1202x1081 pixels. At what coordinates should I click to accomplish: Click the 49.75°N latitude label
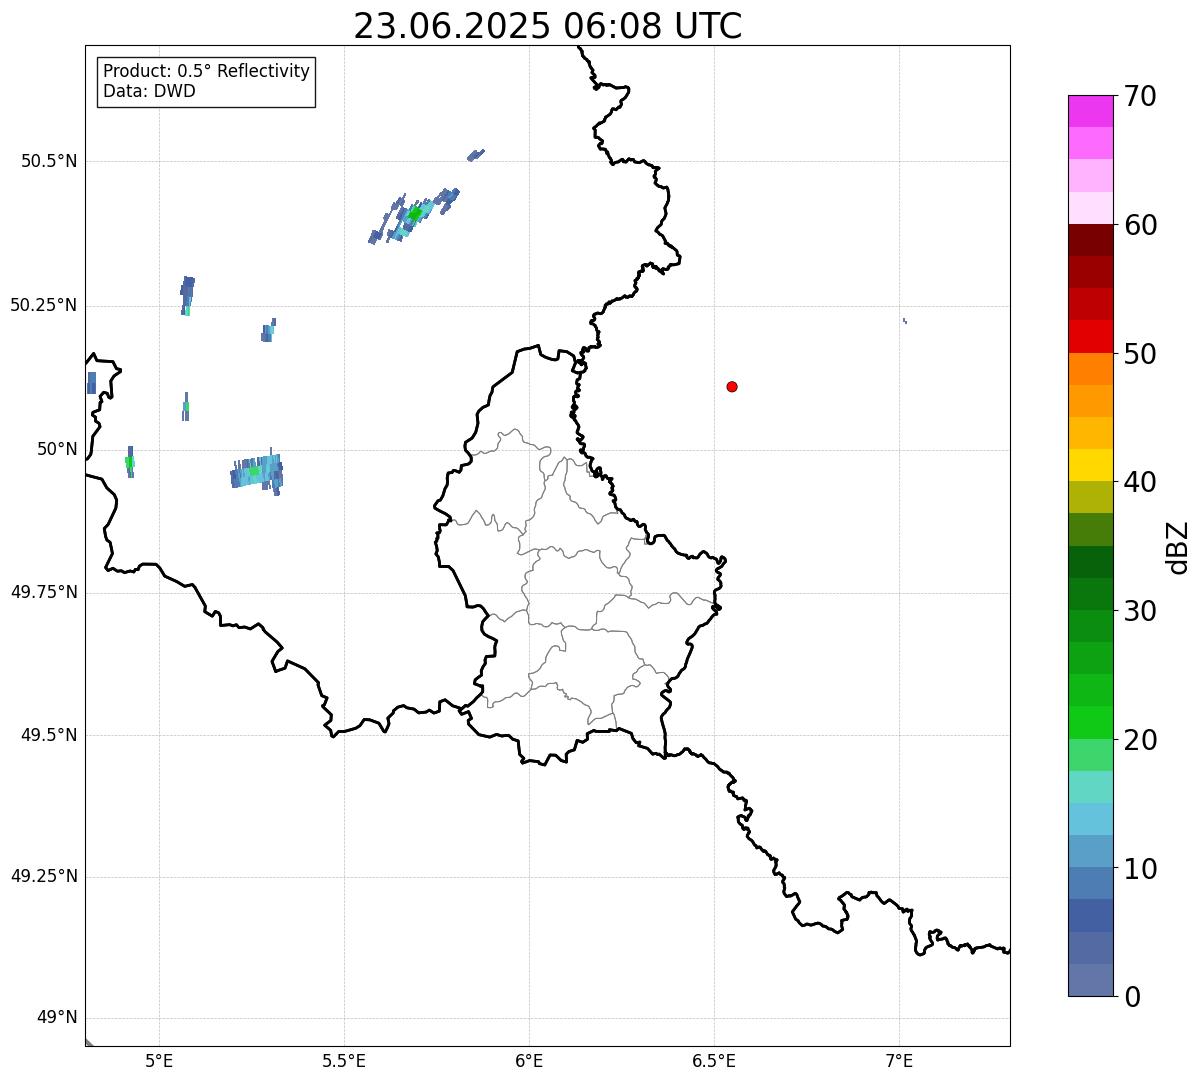(44, 592)
